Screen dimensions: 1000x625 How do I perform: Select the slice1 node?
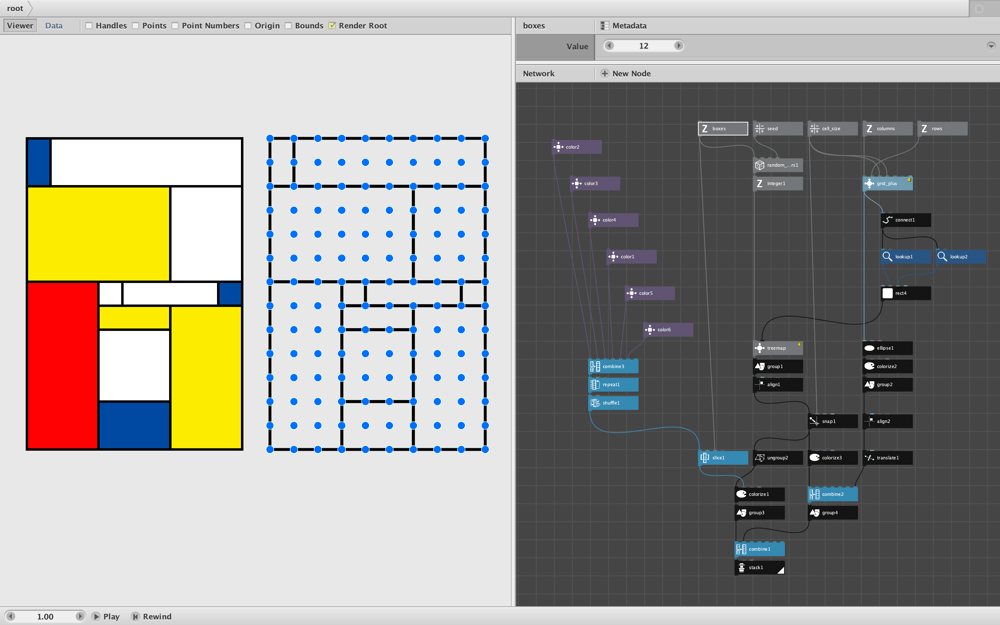pyautogui.click(x=723, y=458)
